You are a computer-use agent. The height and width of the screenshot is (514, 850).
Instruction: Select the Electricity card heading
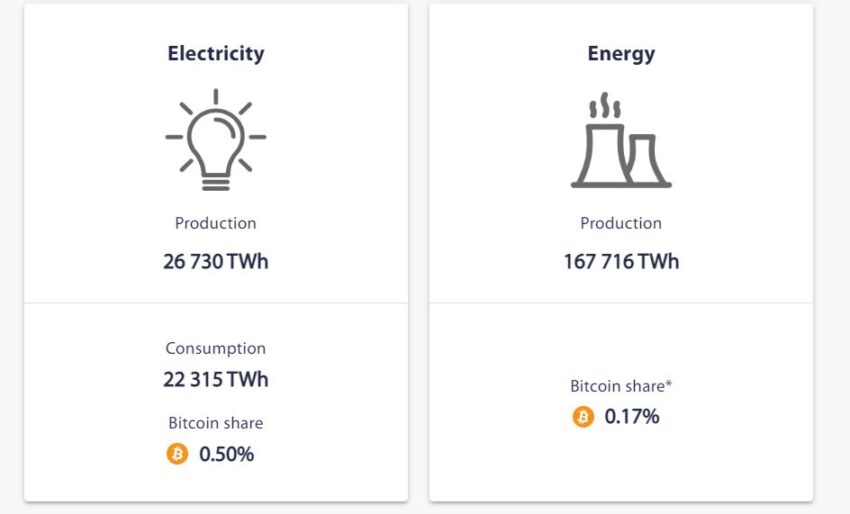tap(216, 54)
